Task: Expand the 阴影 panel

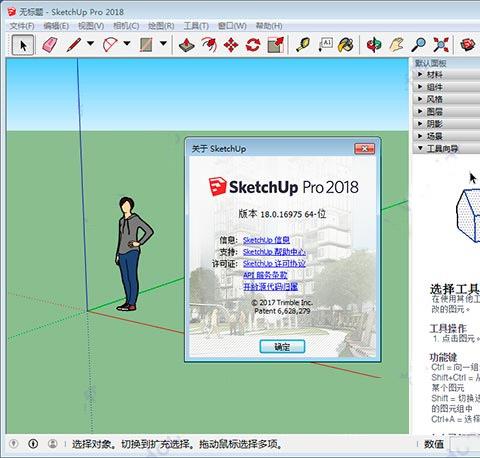Action: tap(446, 124)
